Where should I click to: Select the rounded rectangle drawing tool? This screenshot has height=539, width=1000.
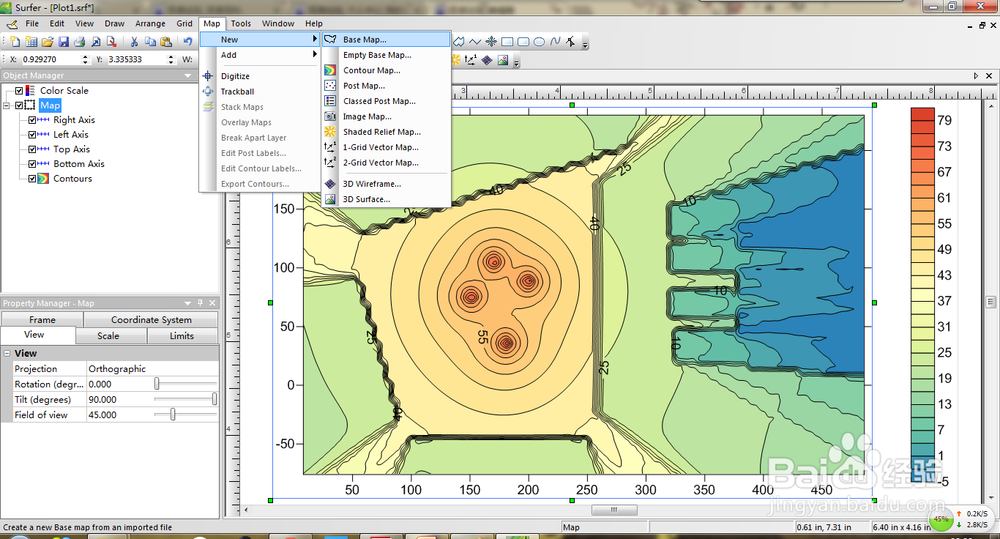point(523,42)
